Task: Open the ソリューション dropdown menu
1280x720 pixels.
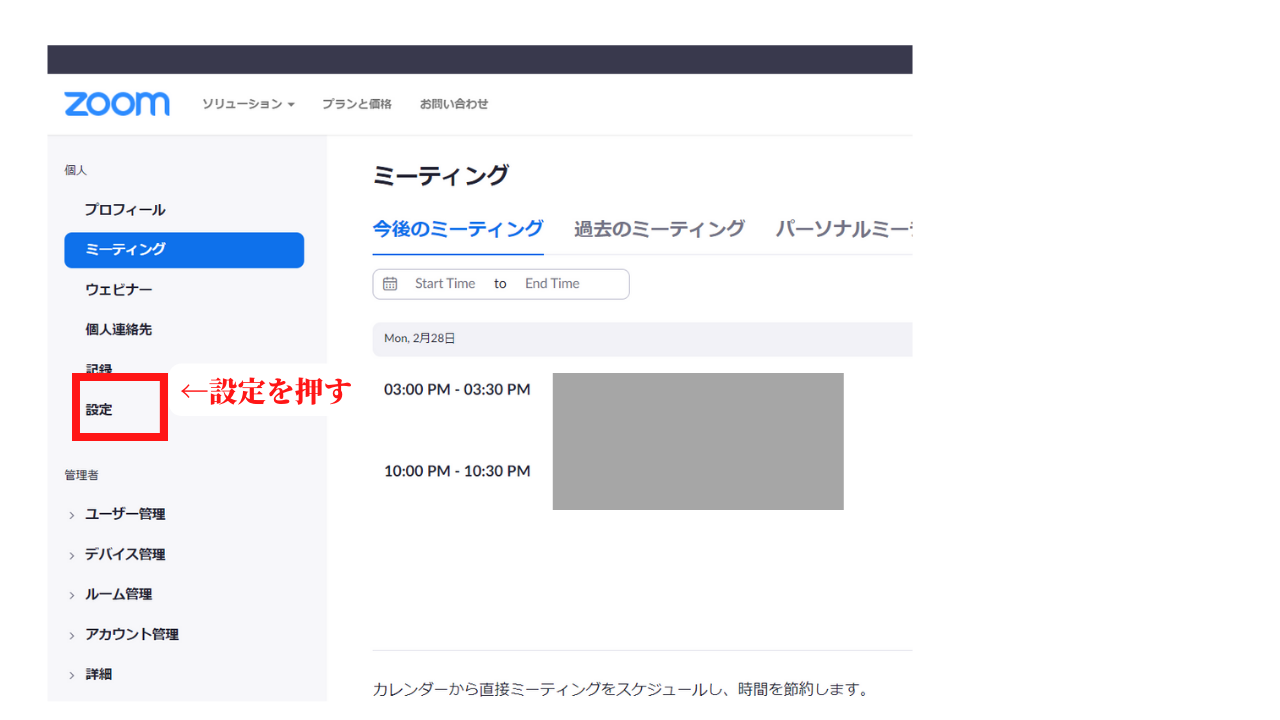Action: pos(248,104)
